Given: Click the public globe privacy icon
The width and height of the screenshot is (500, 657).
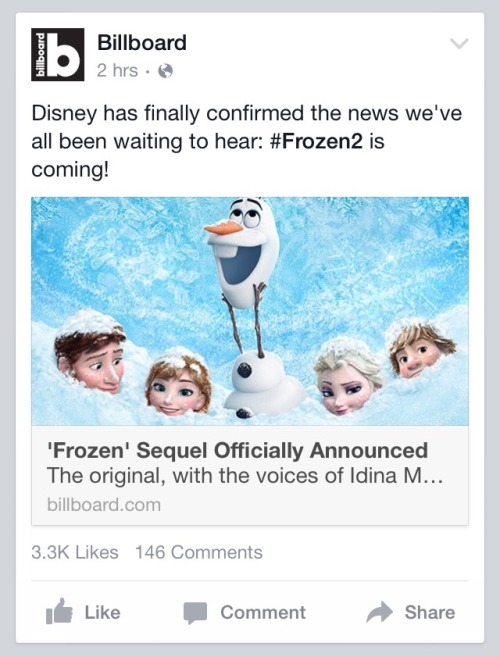Looking at the screenshot, I should 165,71.
